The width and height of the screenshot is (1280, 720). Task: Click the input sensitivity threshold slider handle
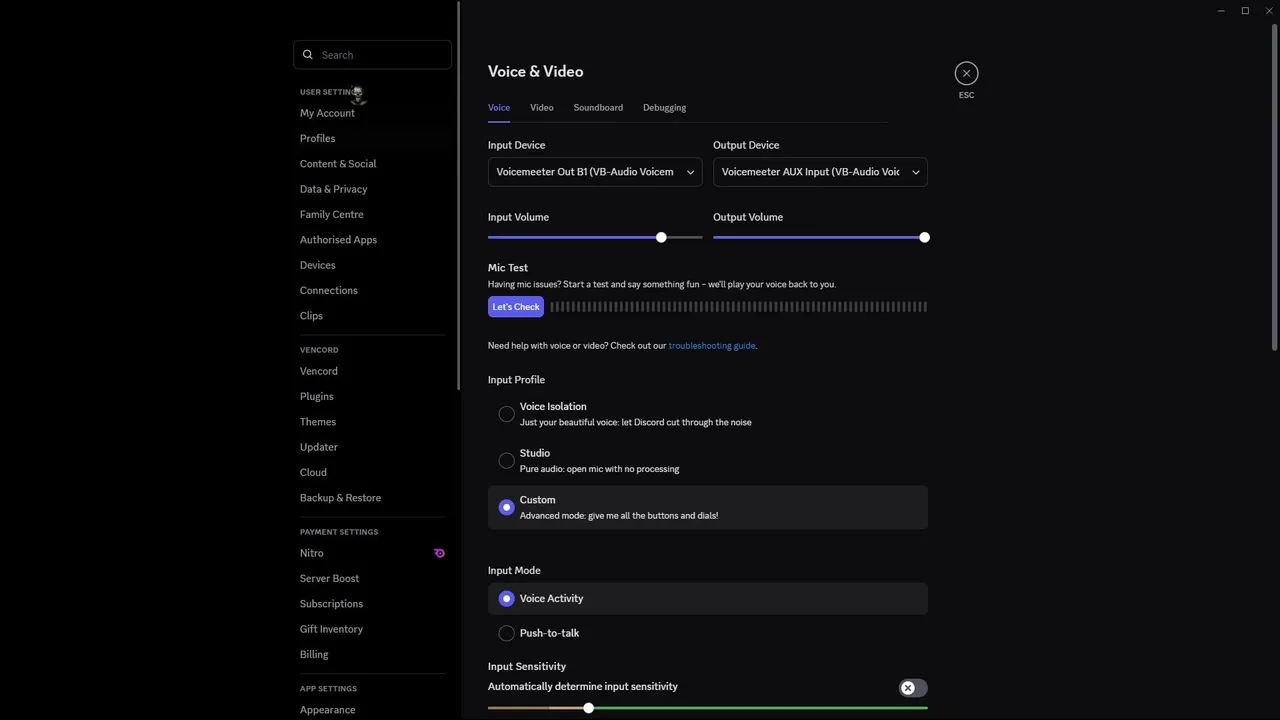click(588, 708)
